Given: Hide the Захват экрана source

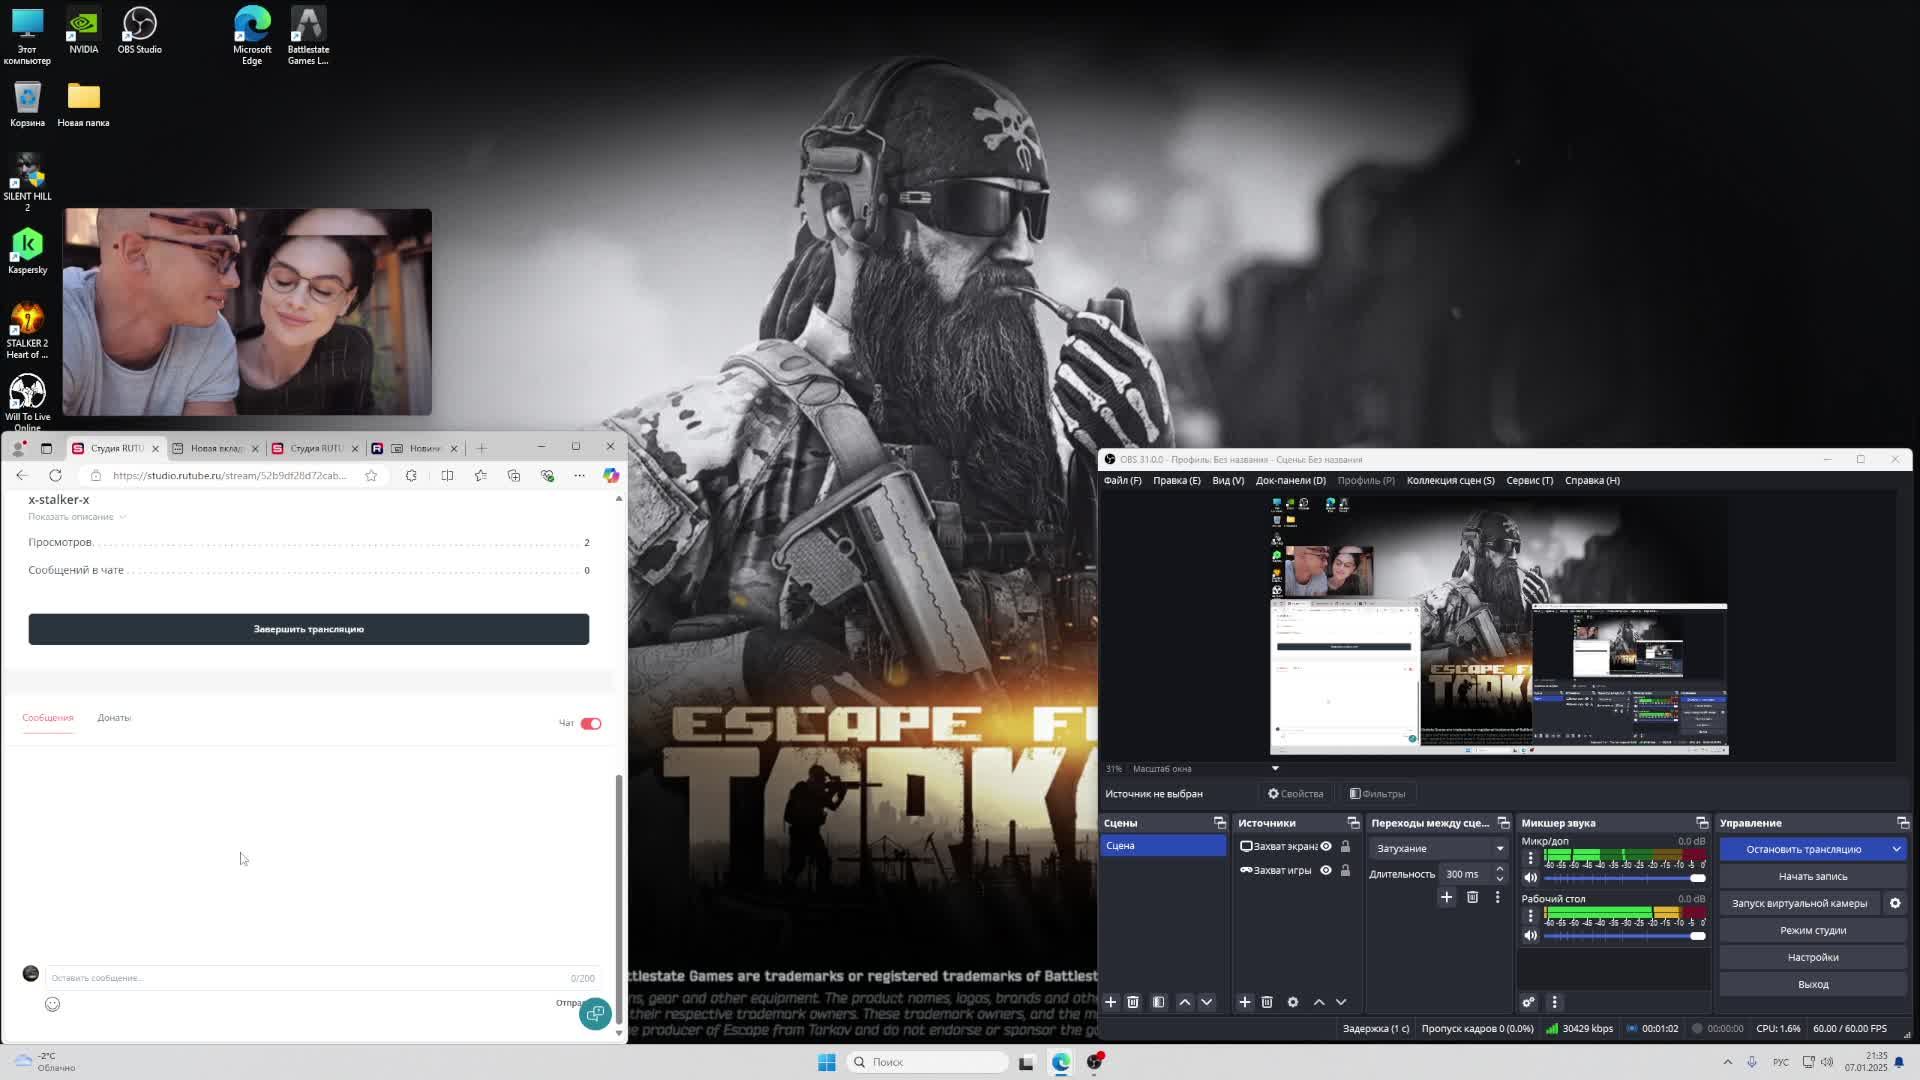Looking at the screenshot, I should (x=1326, y=846).
